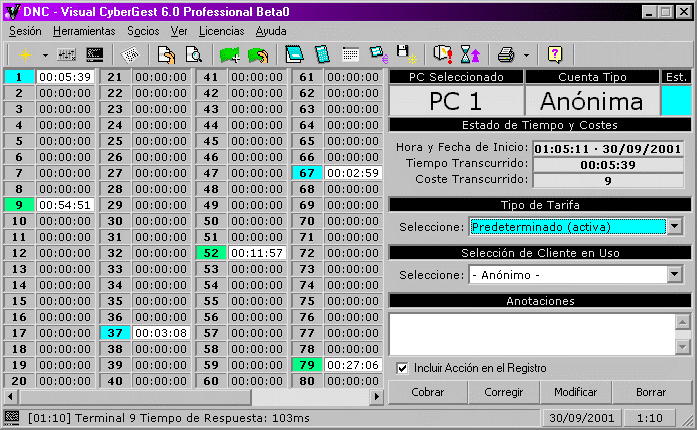Open the Licencias menu
697x430 pixels.
tap(221, 31)
